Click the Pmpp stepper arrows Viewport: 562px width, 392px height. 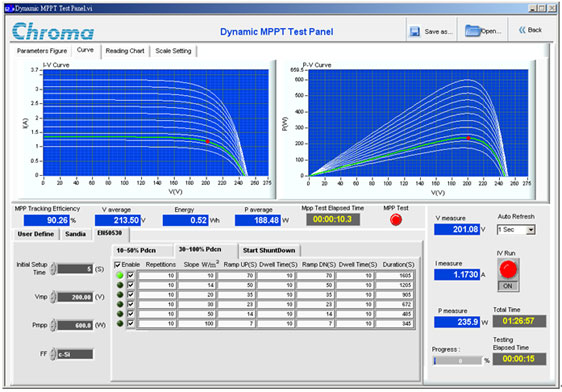click(53, 325)
